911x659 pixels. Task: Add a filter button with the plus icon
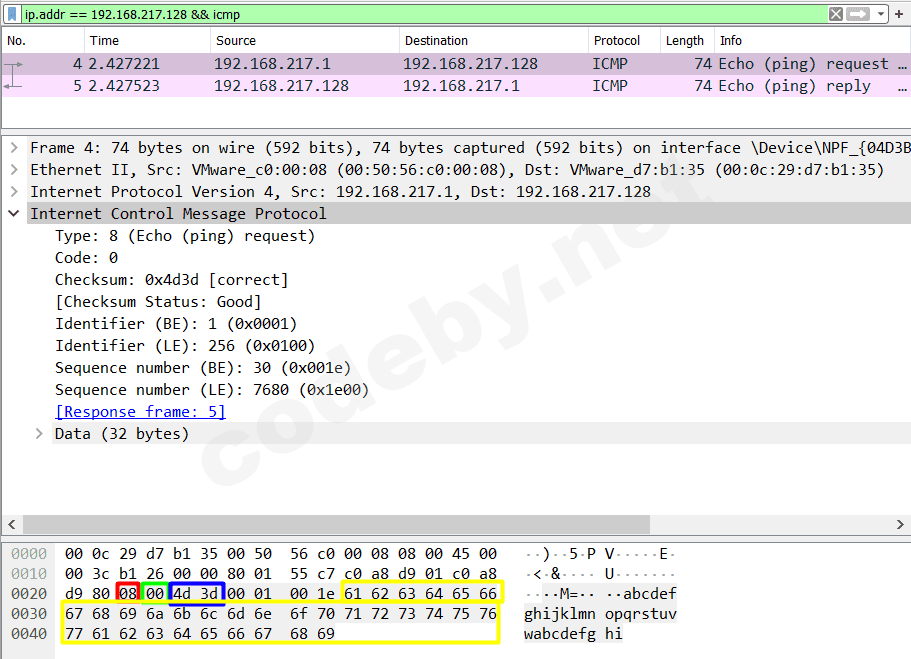(x=899, y=14)
